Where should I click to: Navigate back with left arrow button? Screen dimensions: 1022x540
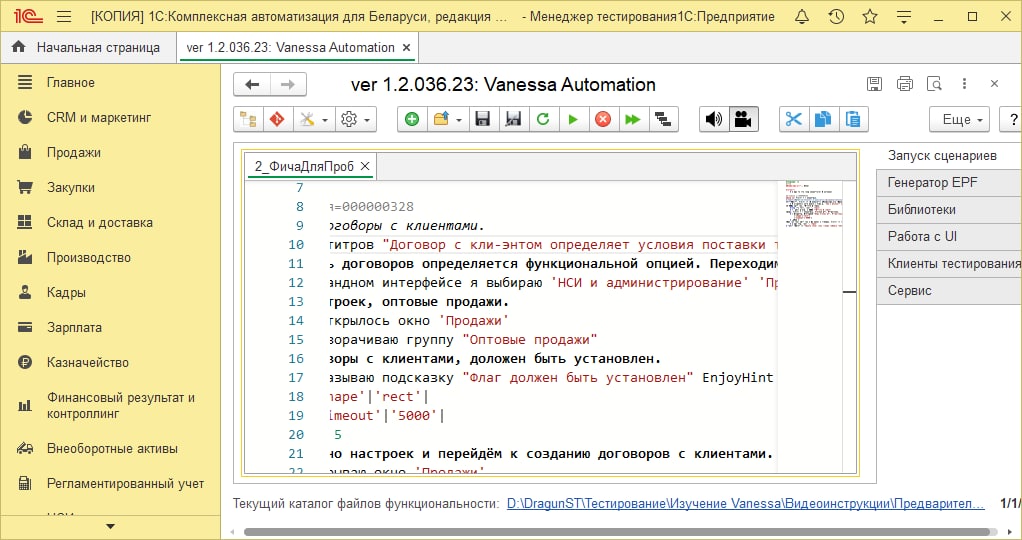tap(252, 84)
